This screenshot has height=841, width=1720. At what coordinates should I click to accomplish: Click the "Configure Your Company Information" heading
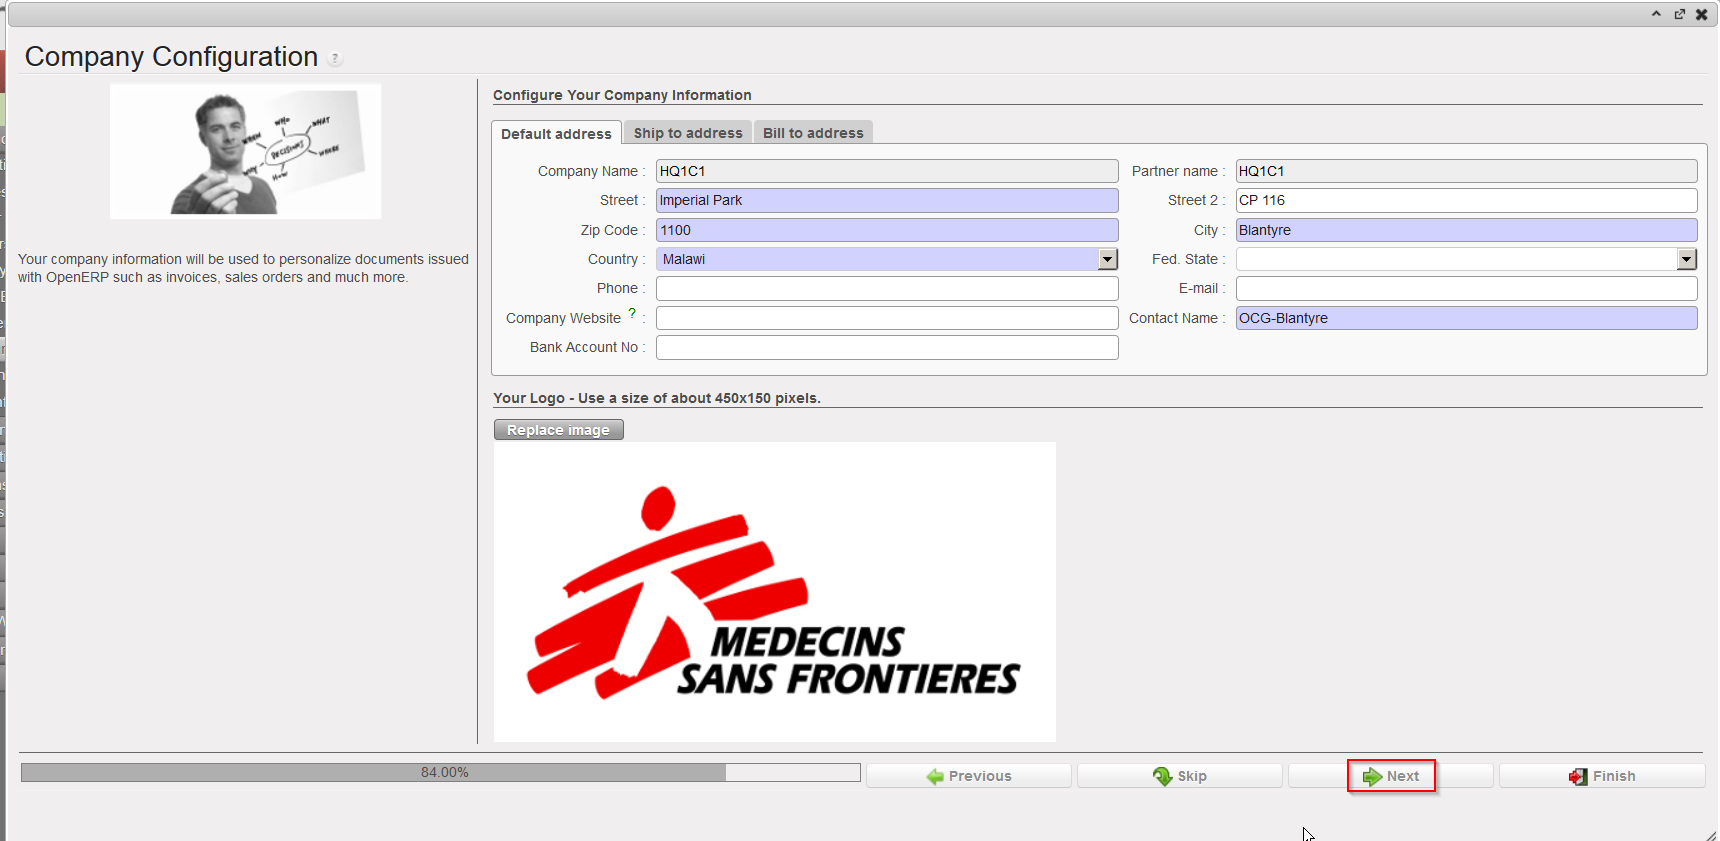point(622,95)
